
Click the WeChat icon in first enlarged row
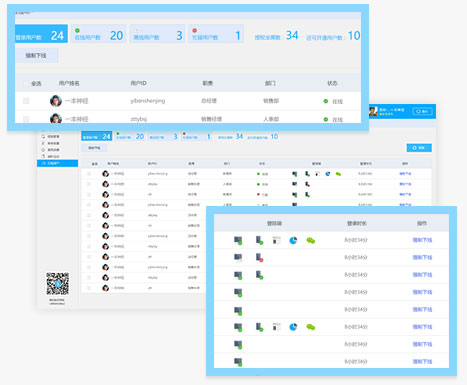[310, 241]
